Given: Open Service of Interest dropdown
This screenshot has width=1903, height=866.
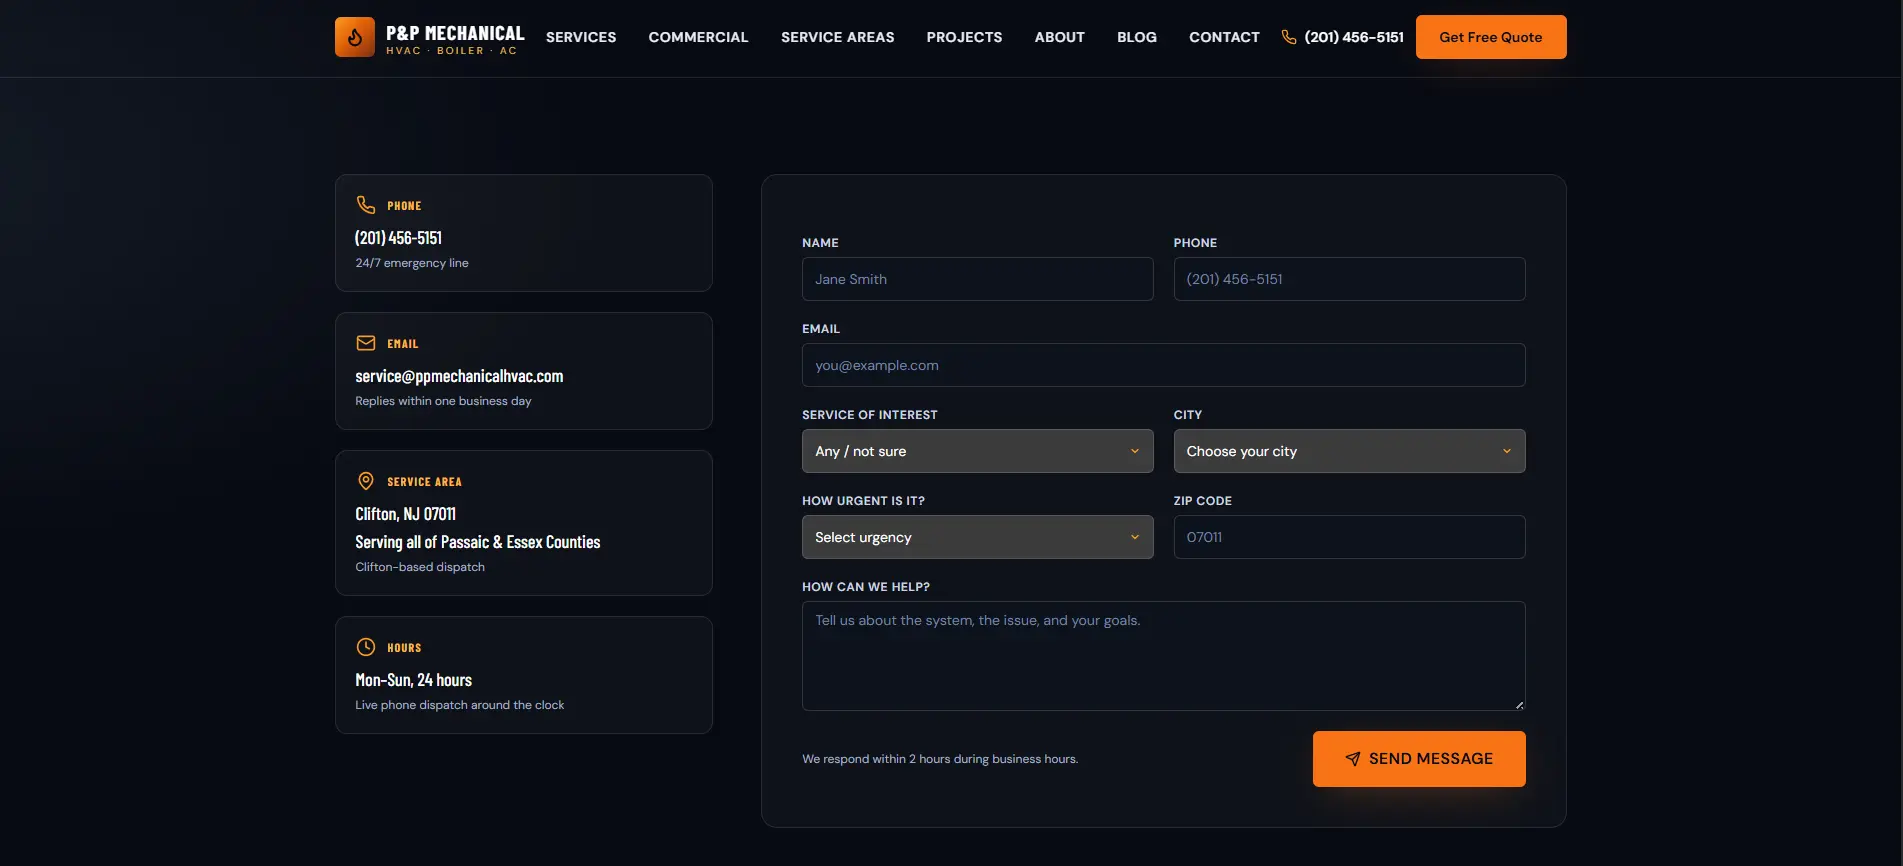Looking at the screenshot, I should (977, 451).
